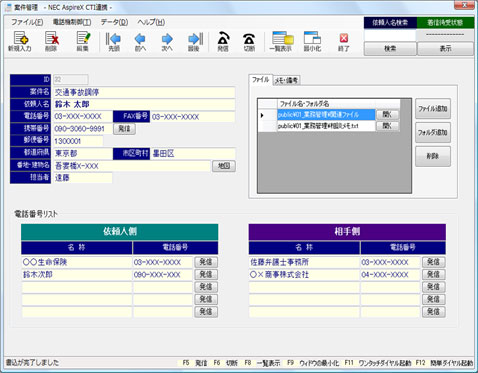Click the 担当者 field 遠藤
Screen dimensions: 478x373
(x=83, y=178)
